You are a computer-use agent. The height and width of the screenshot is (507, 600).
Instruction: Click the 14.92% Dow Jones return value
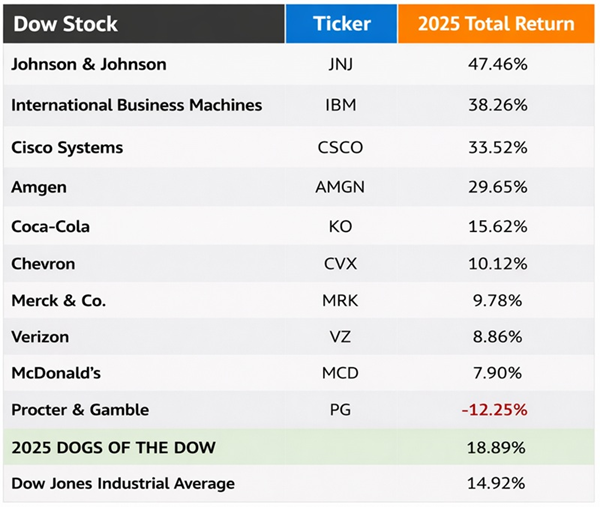pos(497,484)
